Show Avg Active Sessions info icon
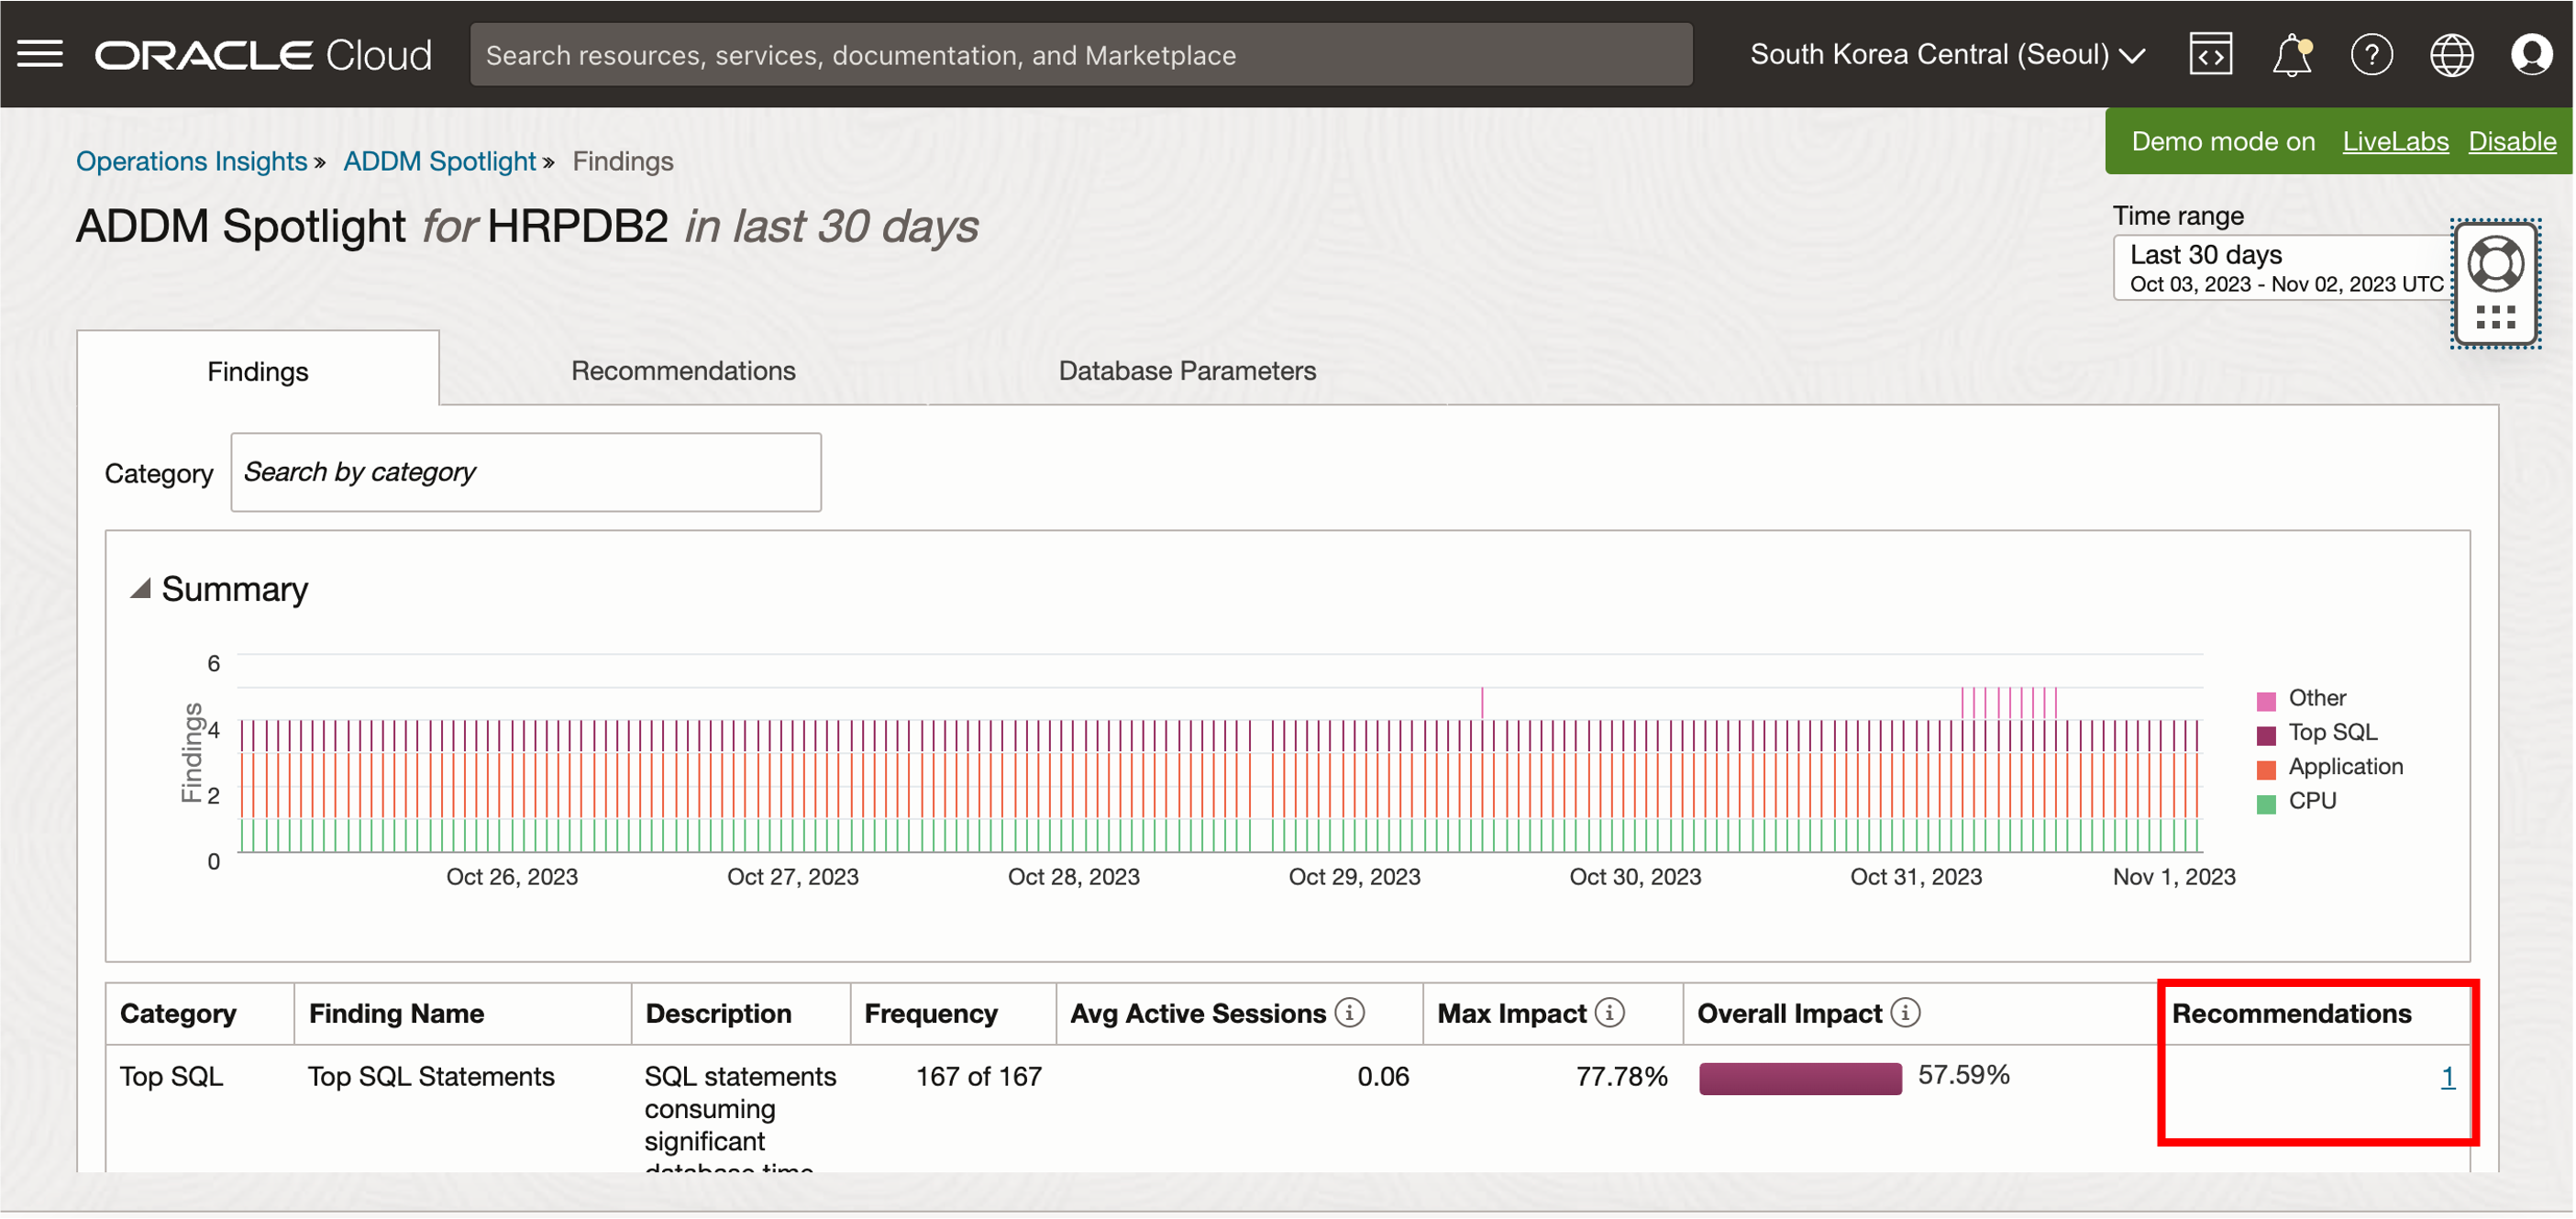Image resolution: width=2576 pixels, height=1219 pixels. 1350,1013
